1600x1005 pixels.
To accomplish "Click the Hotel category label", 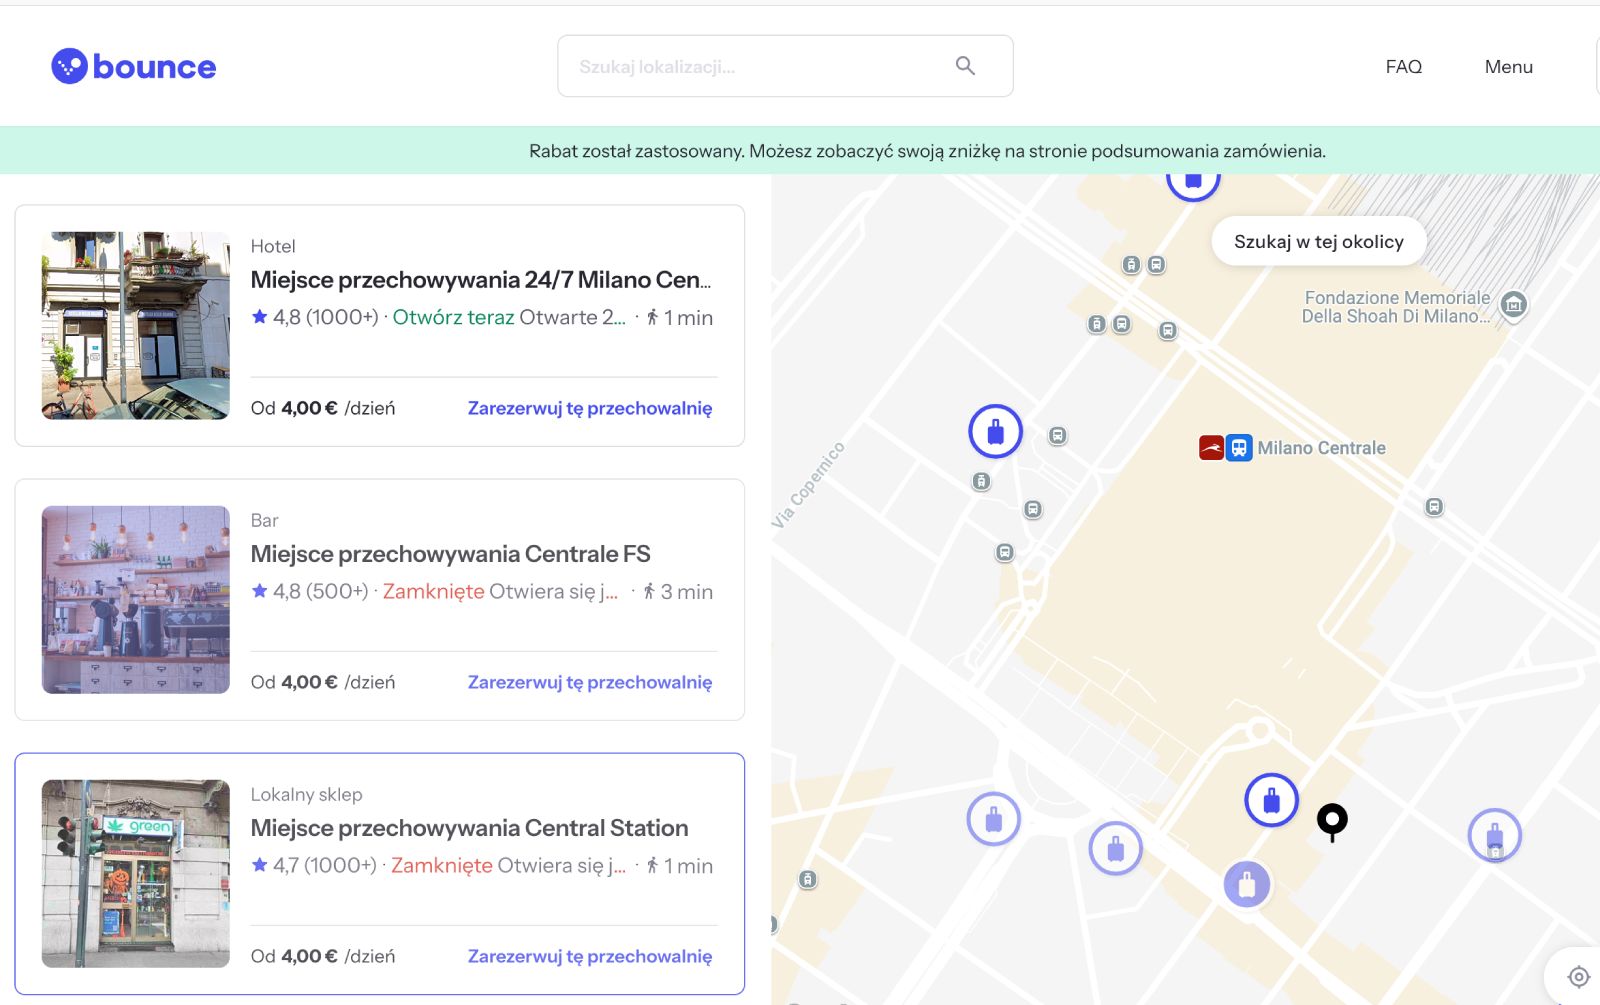I will tap(273, 246).
